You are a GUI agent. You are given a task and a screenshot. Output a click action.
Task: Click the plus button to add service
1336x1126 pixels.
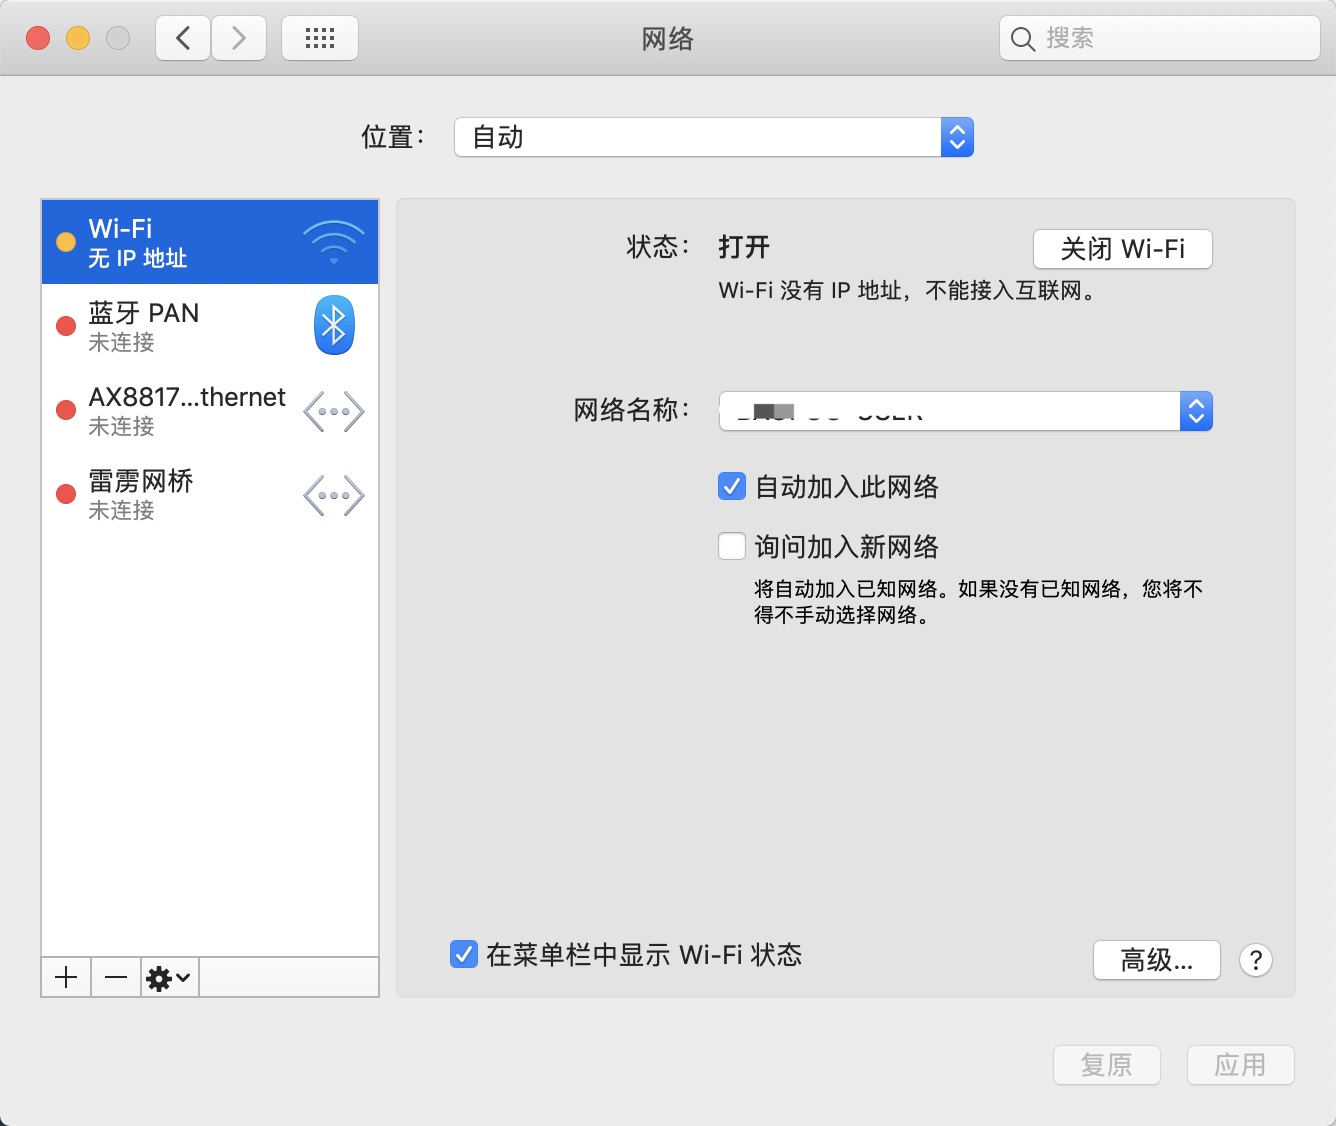click(66, 977)
